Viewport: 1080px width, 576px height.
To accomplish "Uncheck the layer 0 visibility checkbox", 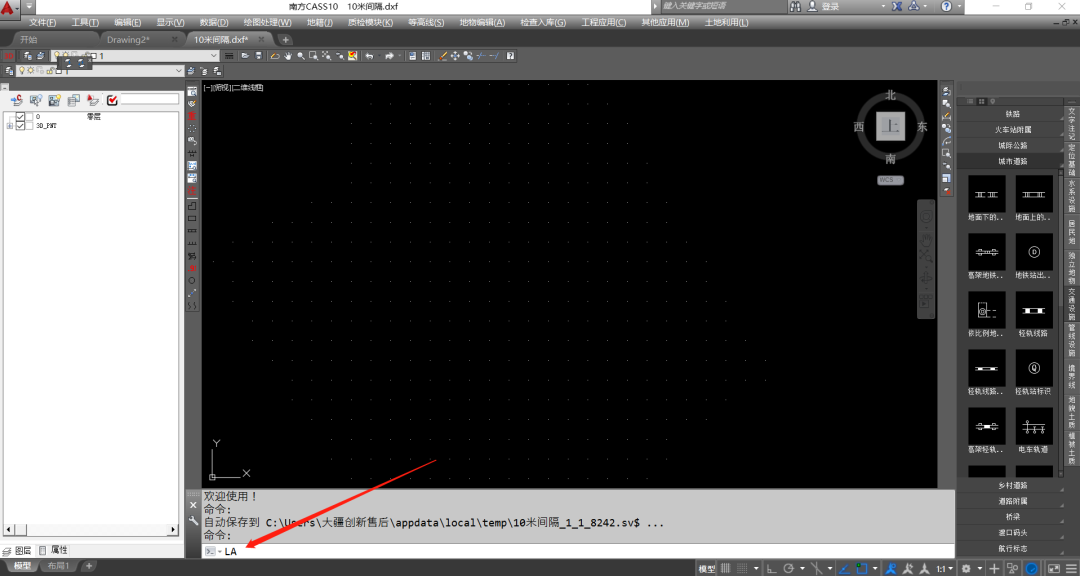I will point(20,116).
